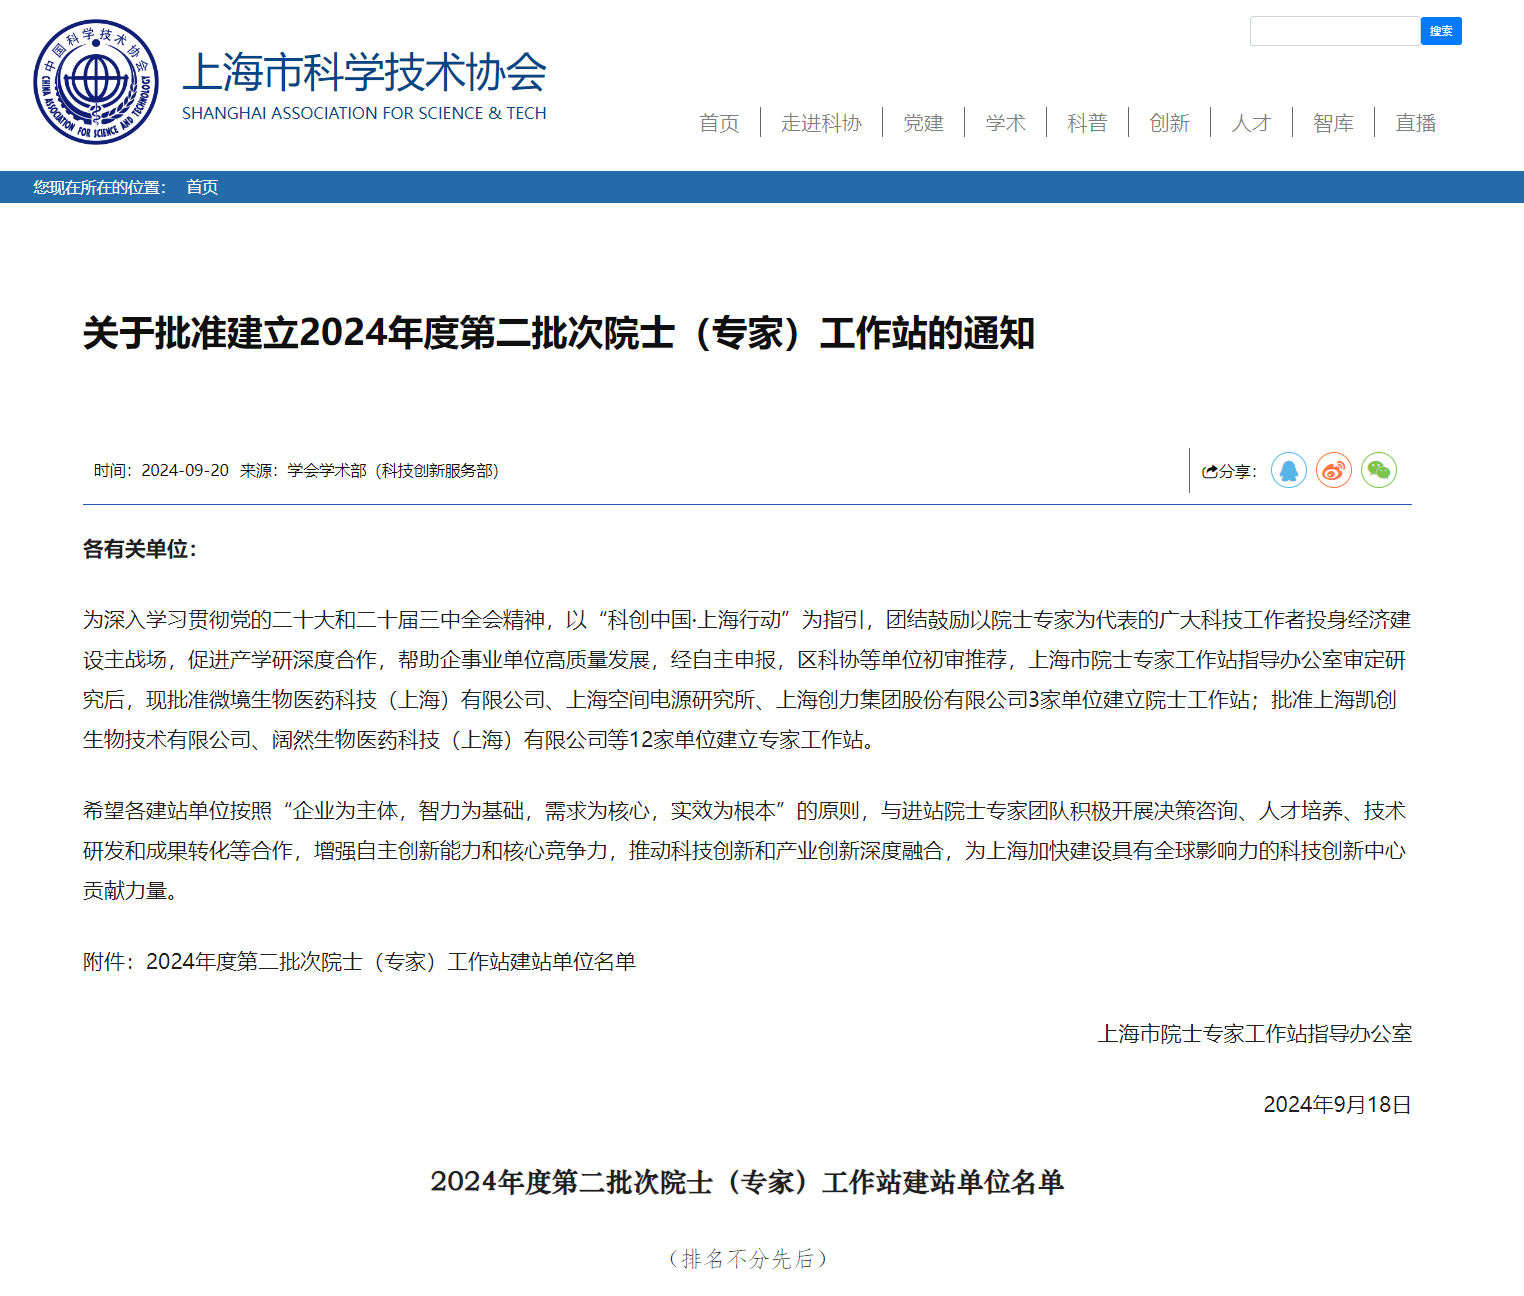Click the Shanghai Association circular logo emblem
1524x1296 pixels.
coord(96,82)
